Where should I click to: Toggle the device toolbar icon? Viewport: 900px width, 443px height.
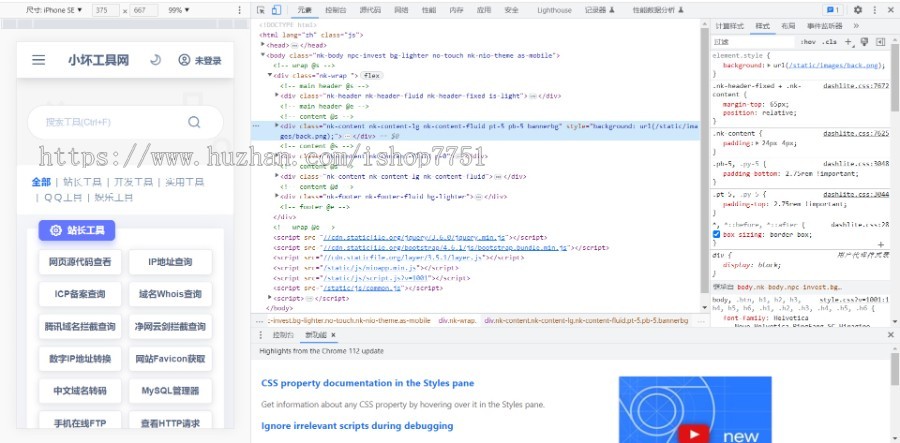[276, 10]
